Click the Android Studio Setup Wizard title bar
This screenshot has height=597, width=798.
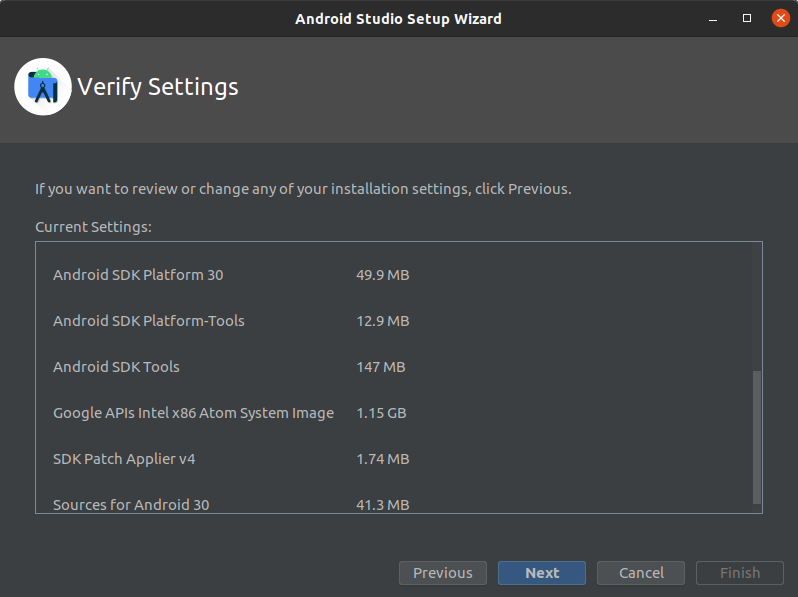398,19
